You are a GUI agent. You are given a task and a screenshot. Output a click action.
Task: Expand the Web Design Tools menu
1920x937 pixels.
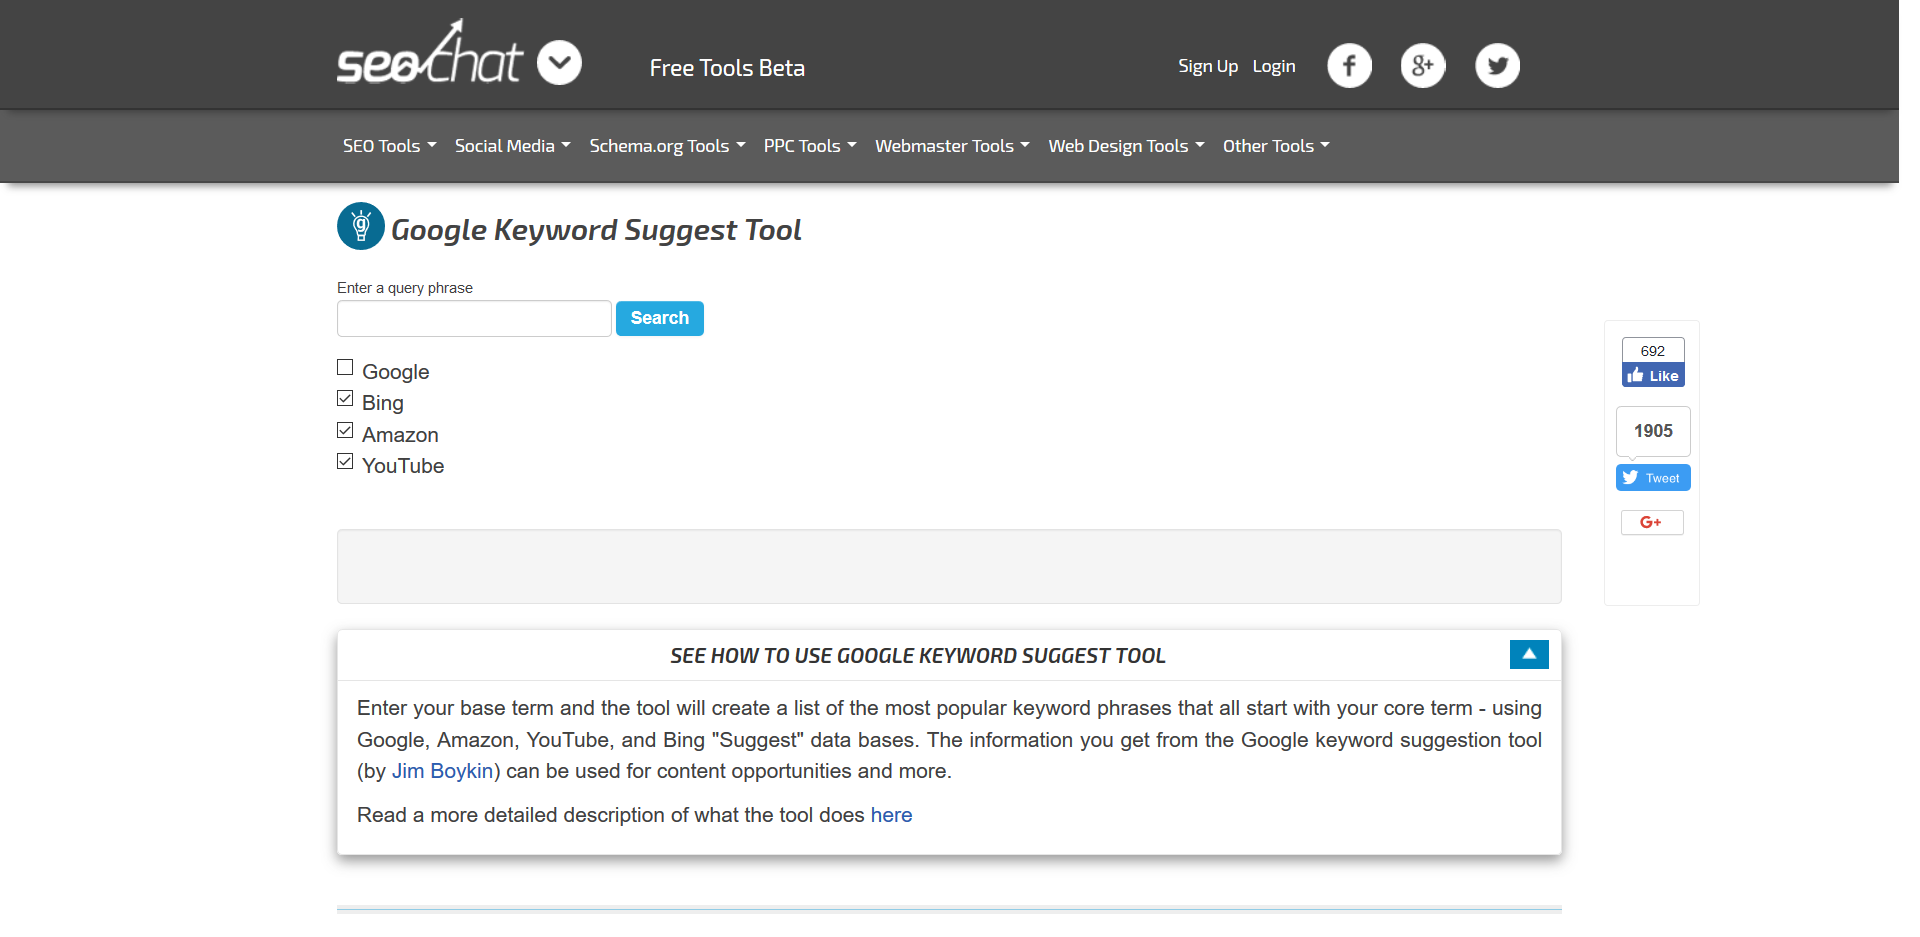point(1126,146)
